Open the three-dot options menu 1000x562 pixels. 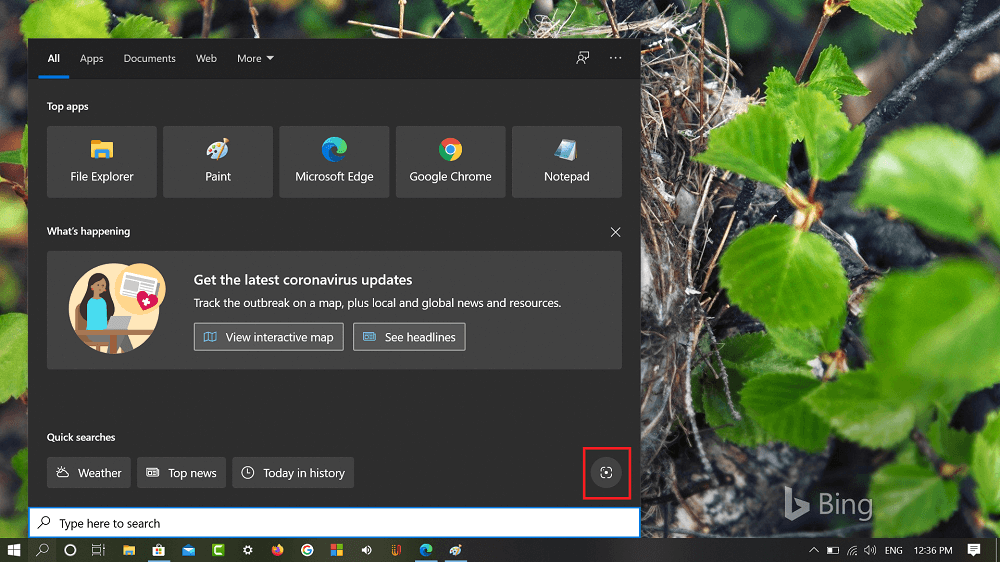click(x=615, y=58)
